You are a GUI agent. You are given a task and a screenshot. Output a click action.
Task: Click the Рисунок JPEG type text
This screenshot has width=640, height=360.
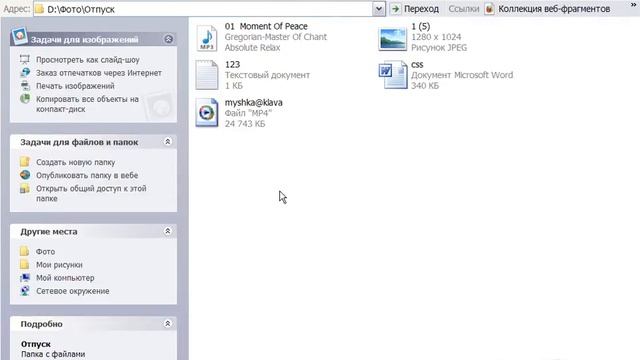pos(439,47)
